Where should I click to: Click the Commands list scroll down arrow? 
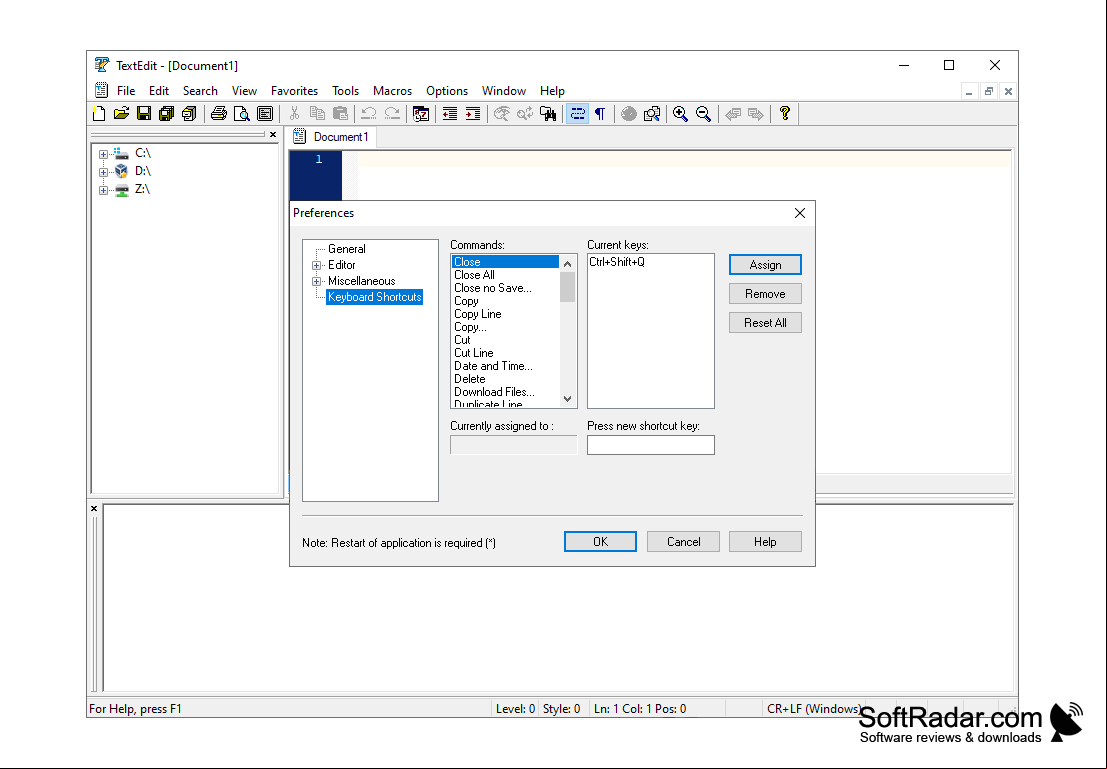point(568,400)
